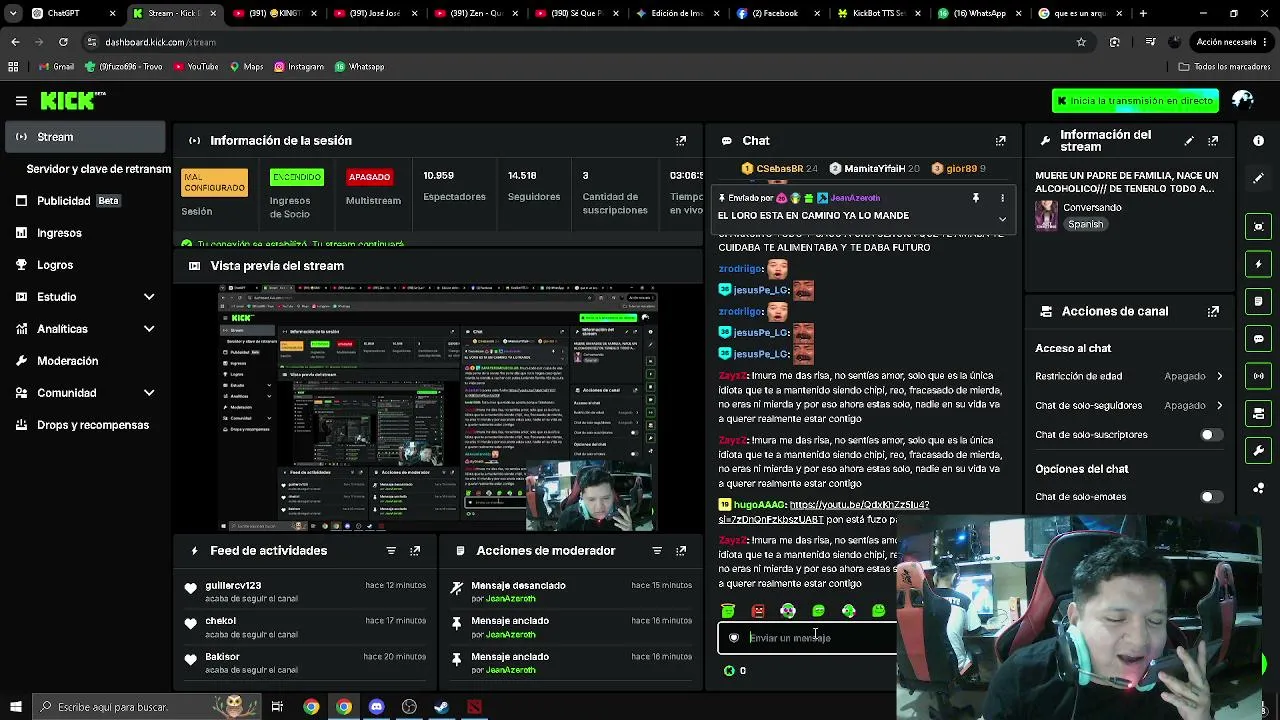Open the user avatar menu at top right
1280x720 pixels.
[1243, 101]
